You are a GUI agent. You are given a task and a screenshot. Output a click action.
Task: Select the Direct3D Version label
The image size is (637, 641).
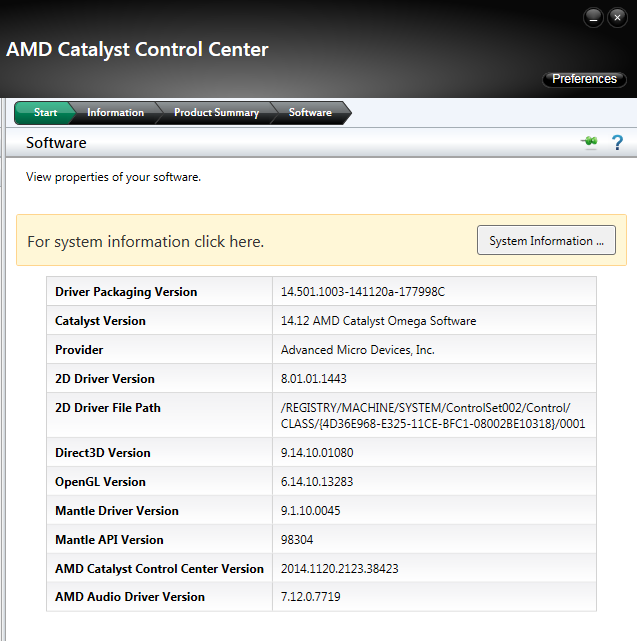tap(103, 453)
